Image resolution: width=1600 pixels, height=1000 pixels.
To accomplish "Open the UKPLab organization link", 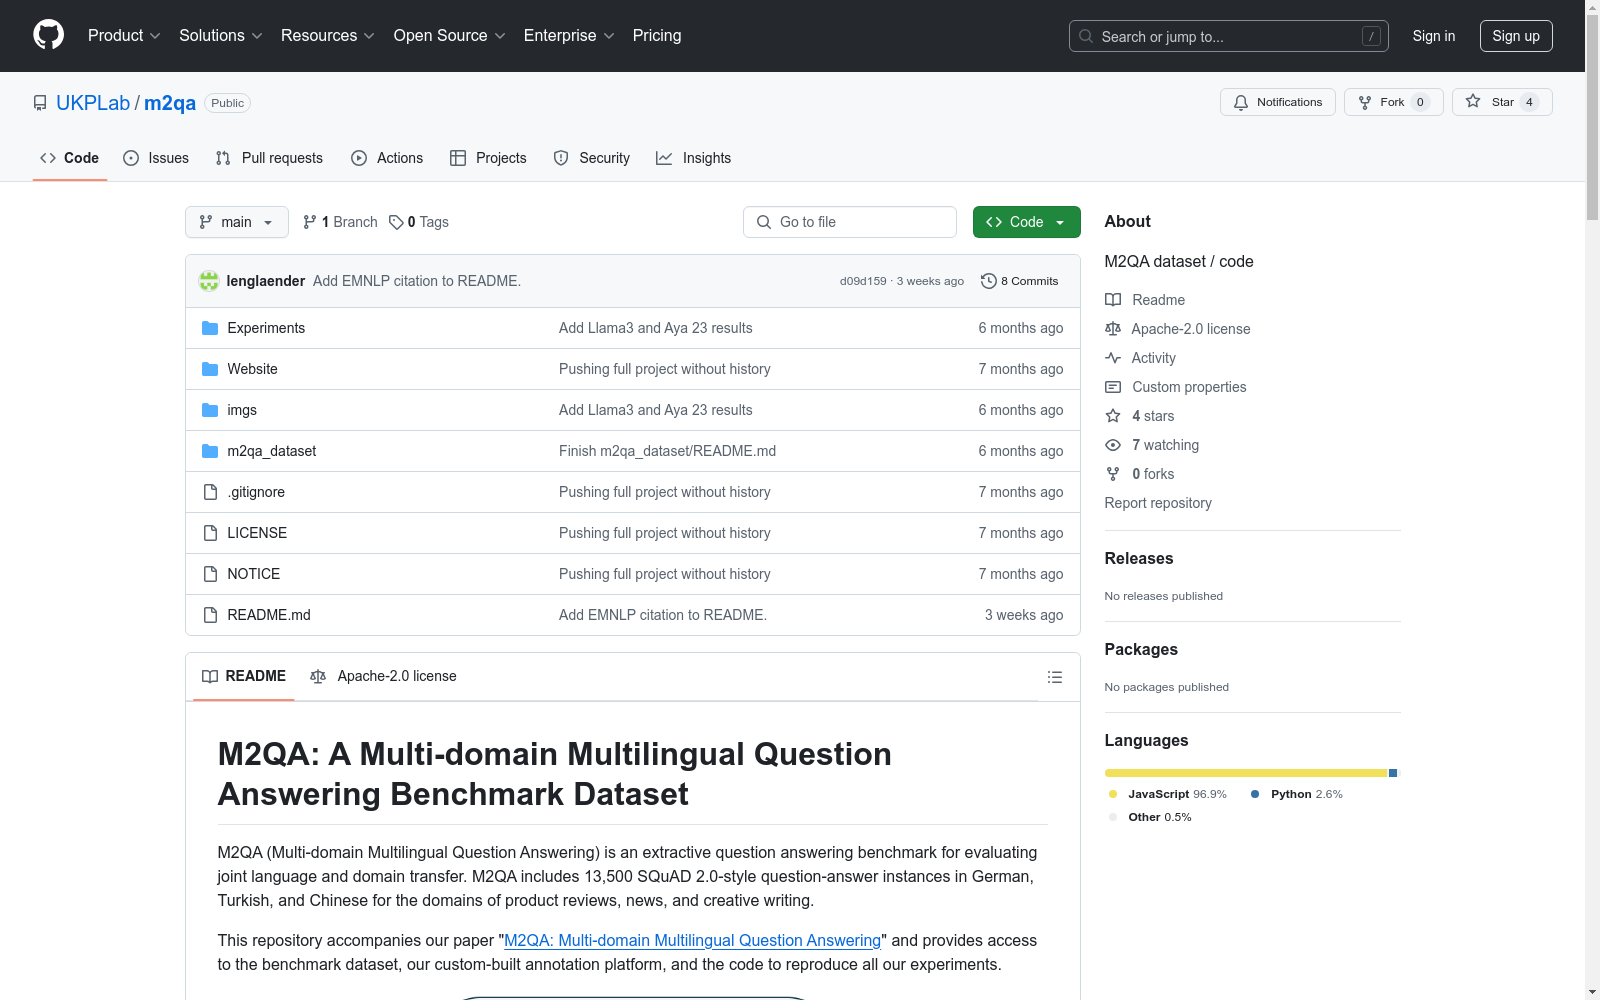I will point(93,103).
